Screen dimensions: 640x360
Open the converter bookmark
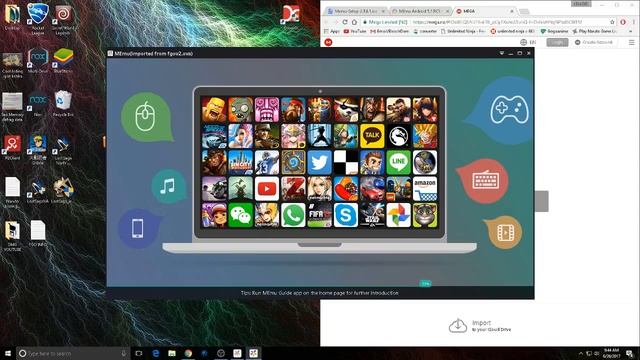(425, 31)
